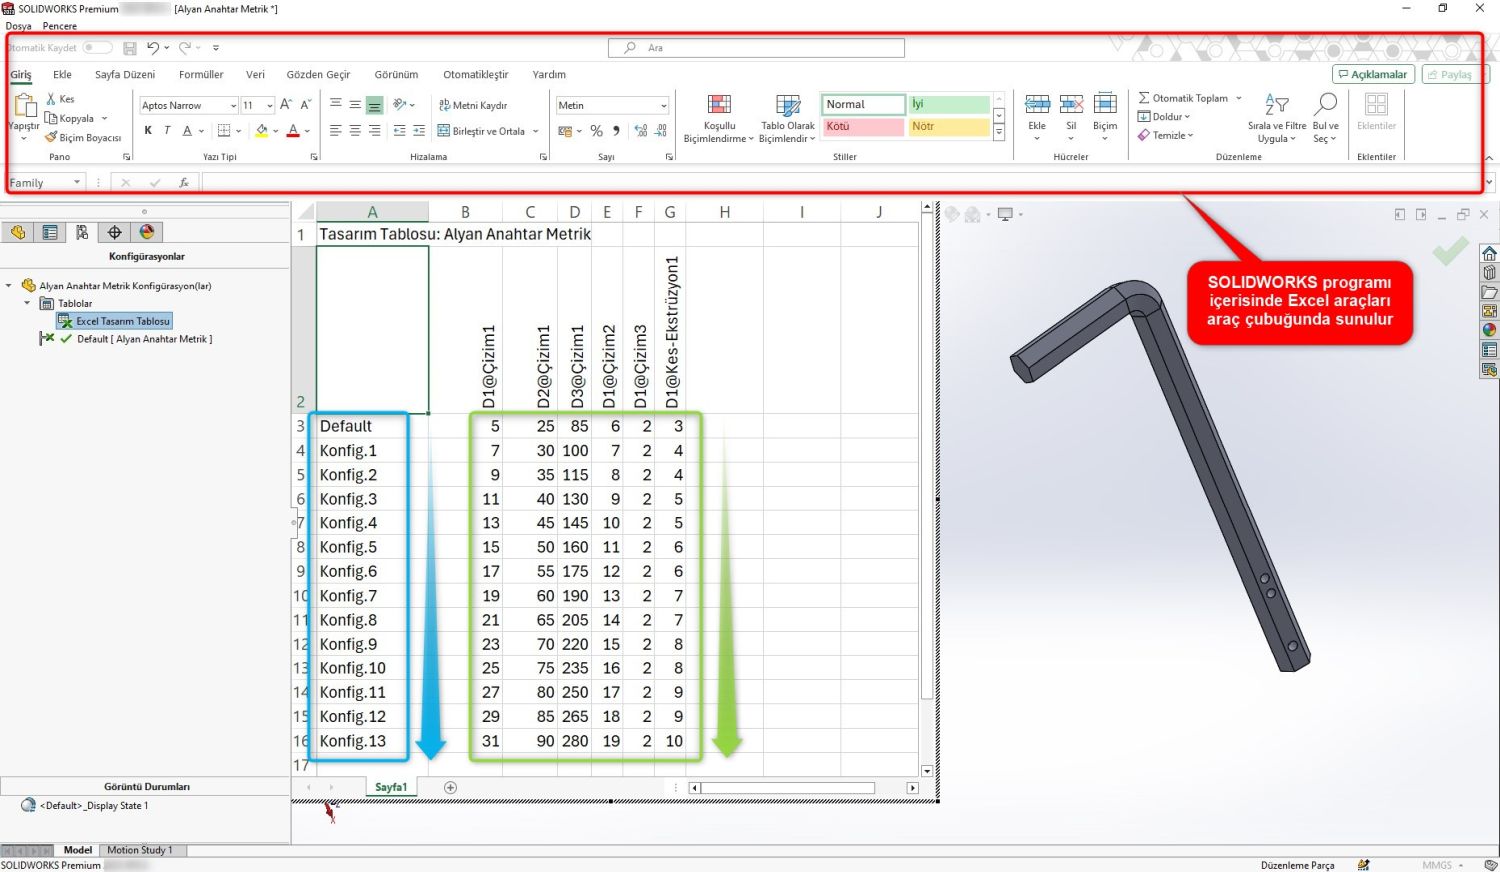Screen dimensions: 1500x872
Task: Click the comma style icon
Action: (x=616, y=131)
